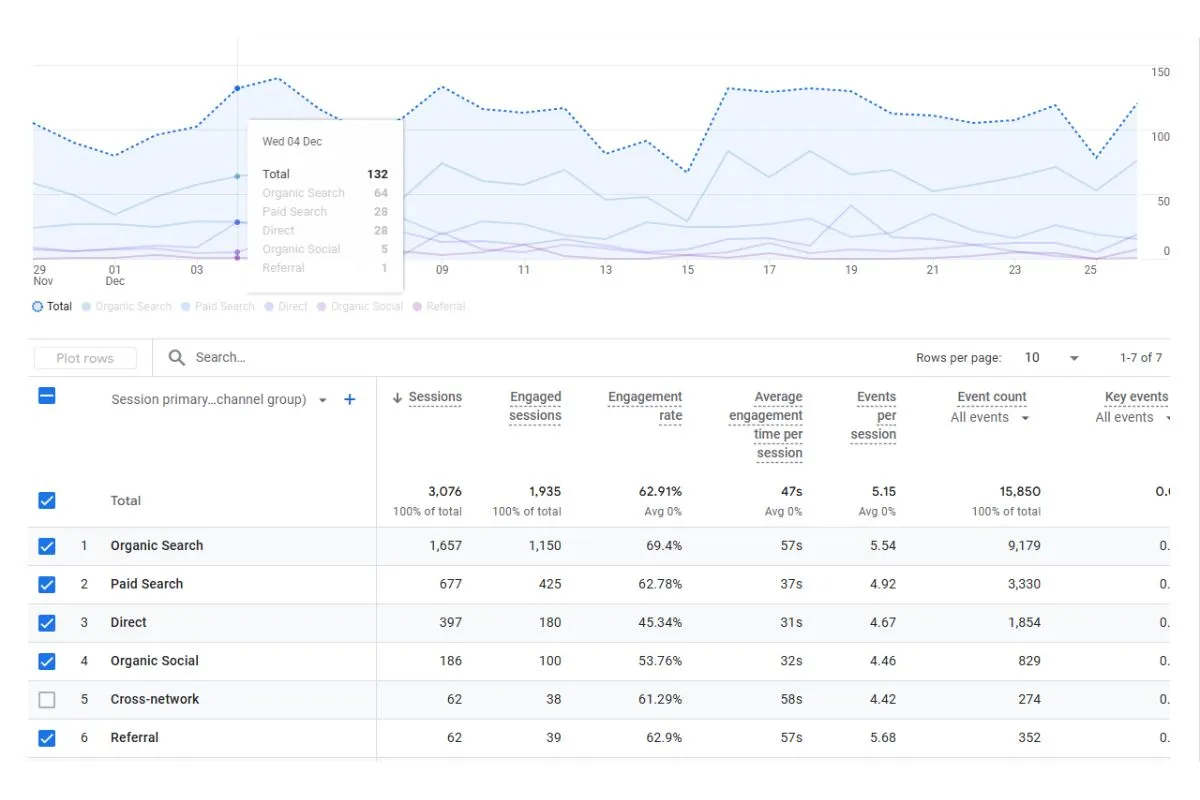The image size is (1200, 800).
Task: Click the 15,850 total event count
Action: 1019,491
